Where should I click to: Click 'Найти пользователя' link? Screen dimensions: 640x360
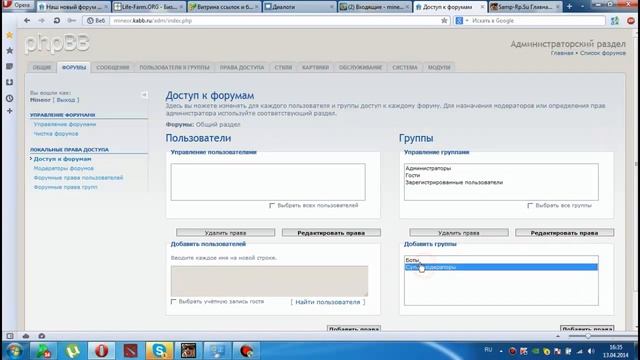328,302
